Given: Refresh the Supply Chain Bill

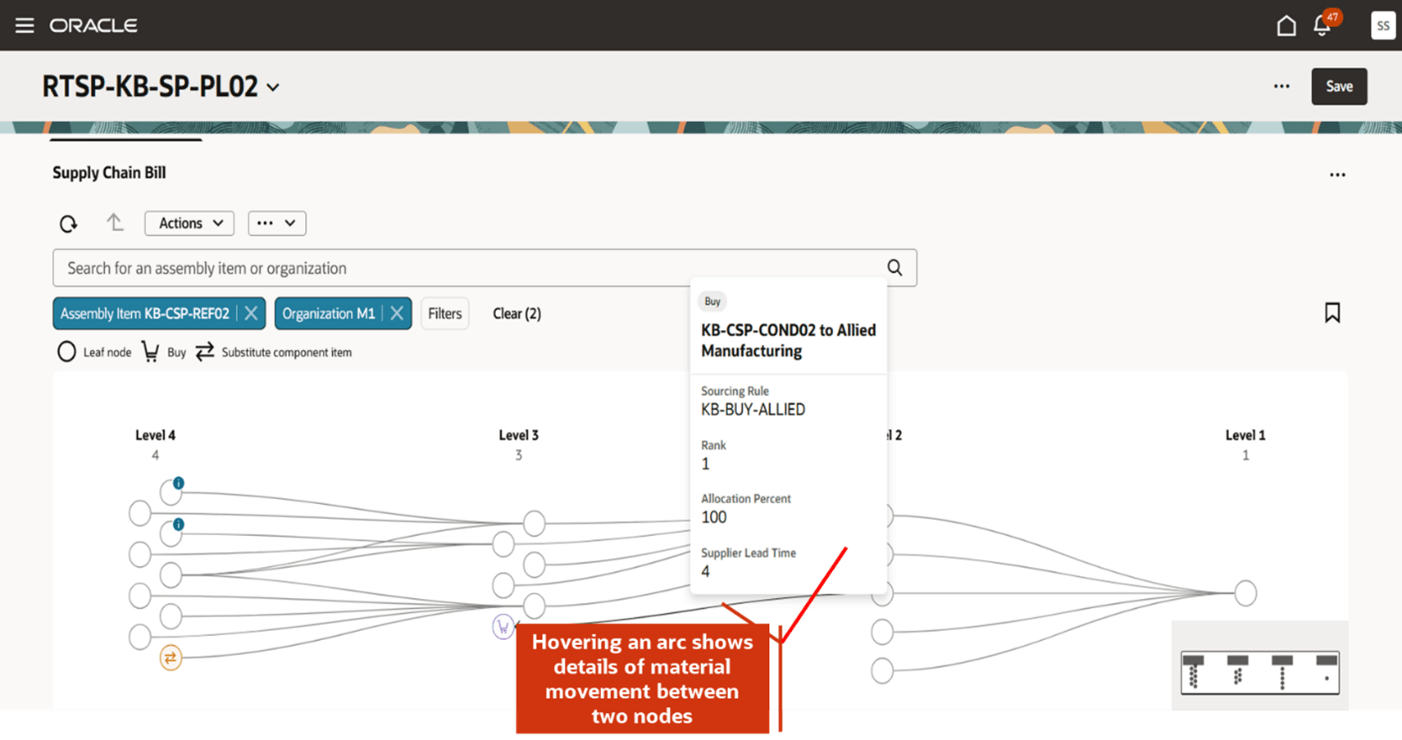Looking at the screenshot, I should [x=68, y=224].
